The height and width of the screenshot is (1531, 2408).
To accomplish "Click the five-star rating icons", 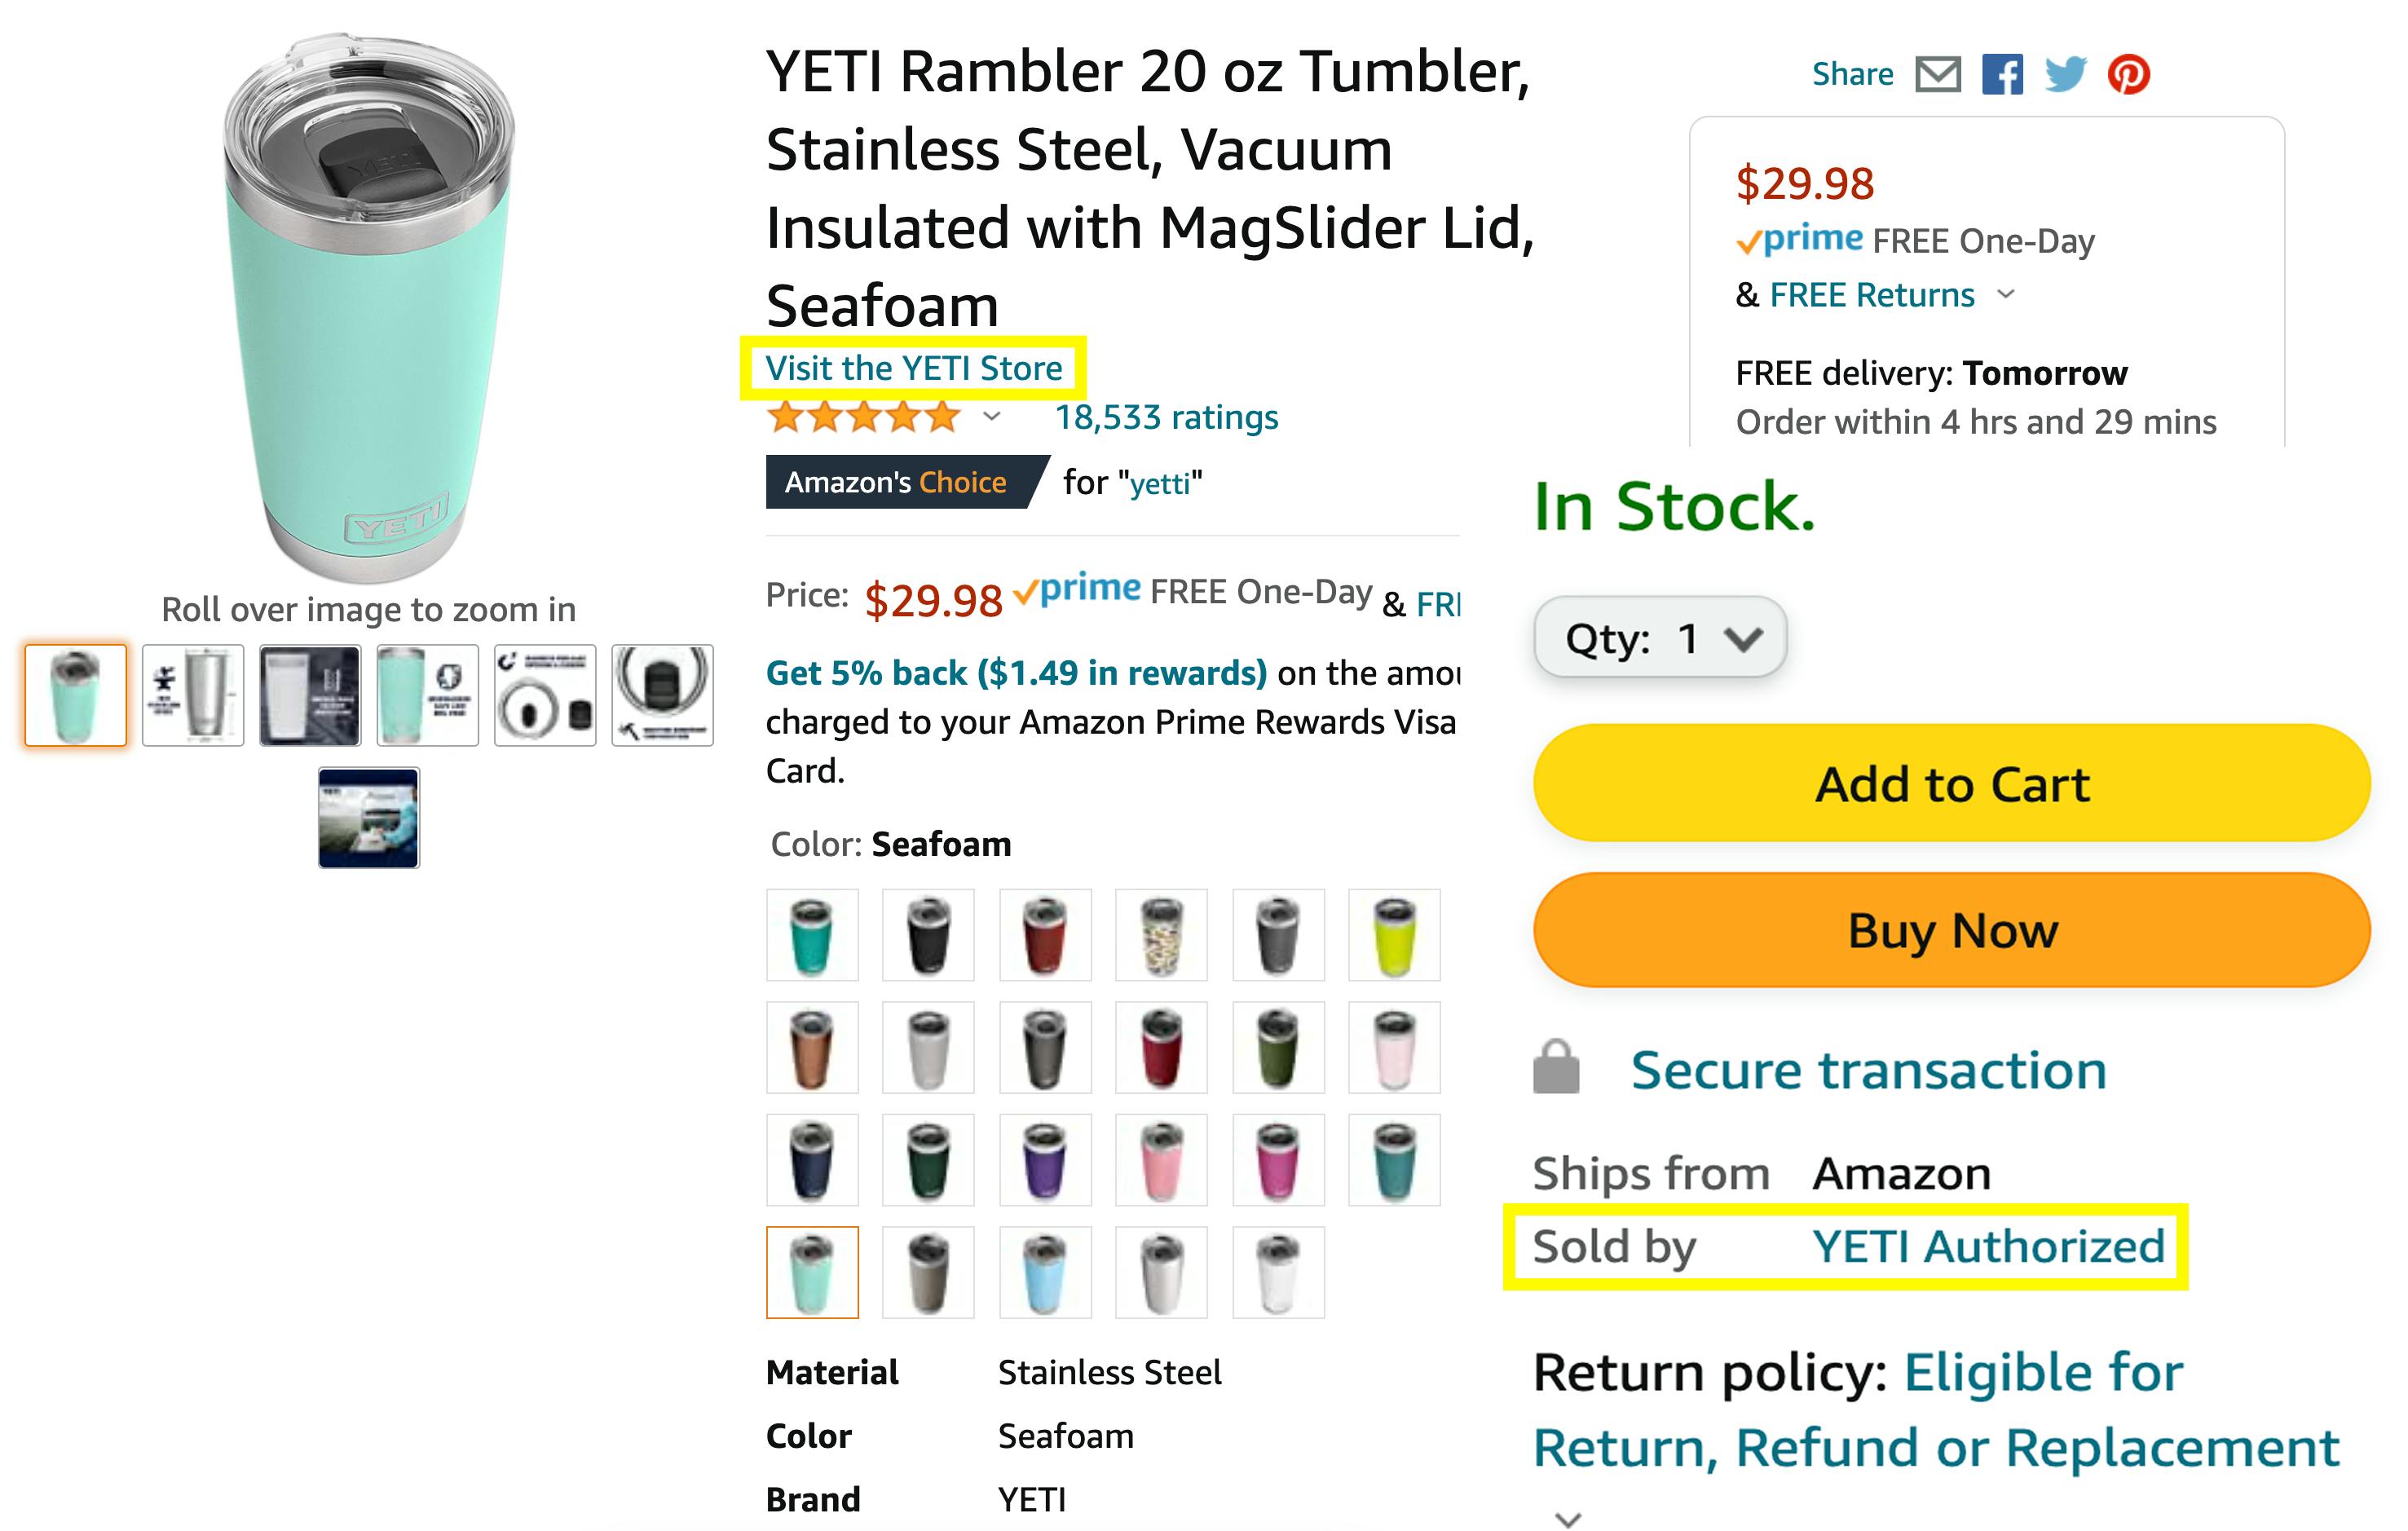I will (864, 417).
